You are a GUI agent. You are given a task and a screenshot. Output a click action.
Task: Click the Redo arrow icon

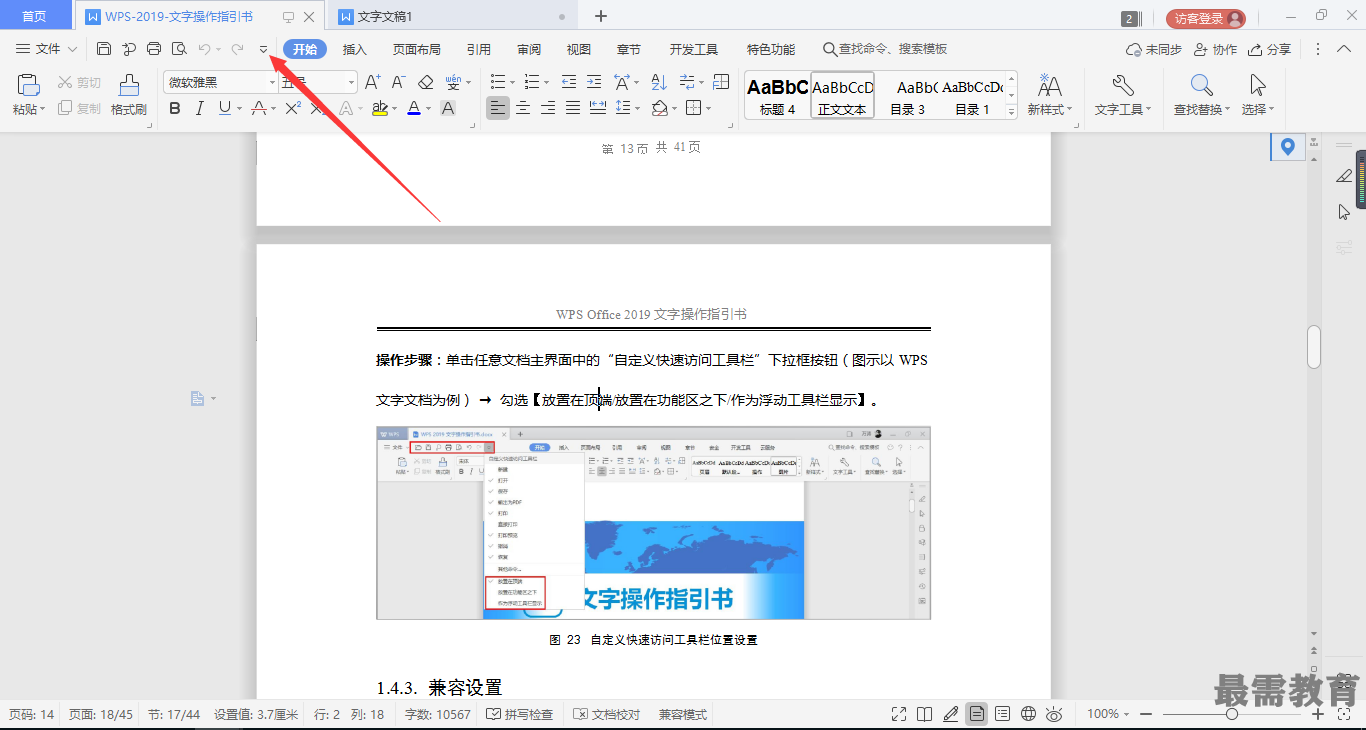pos(237,48)
